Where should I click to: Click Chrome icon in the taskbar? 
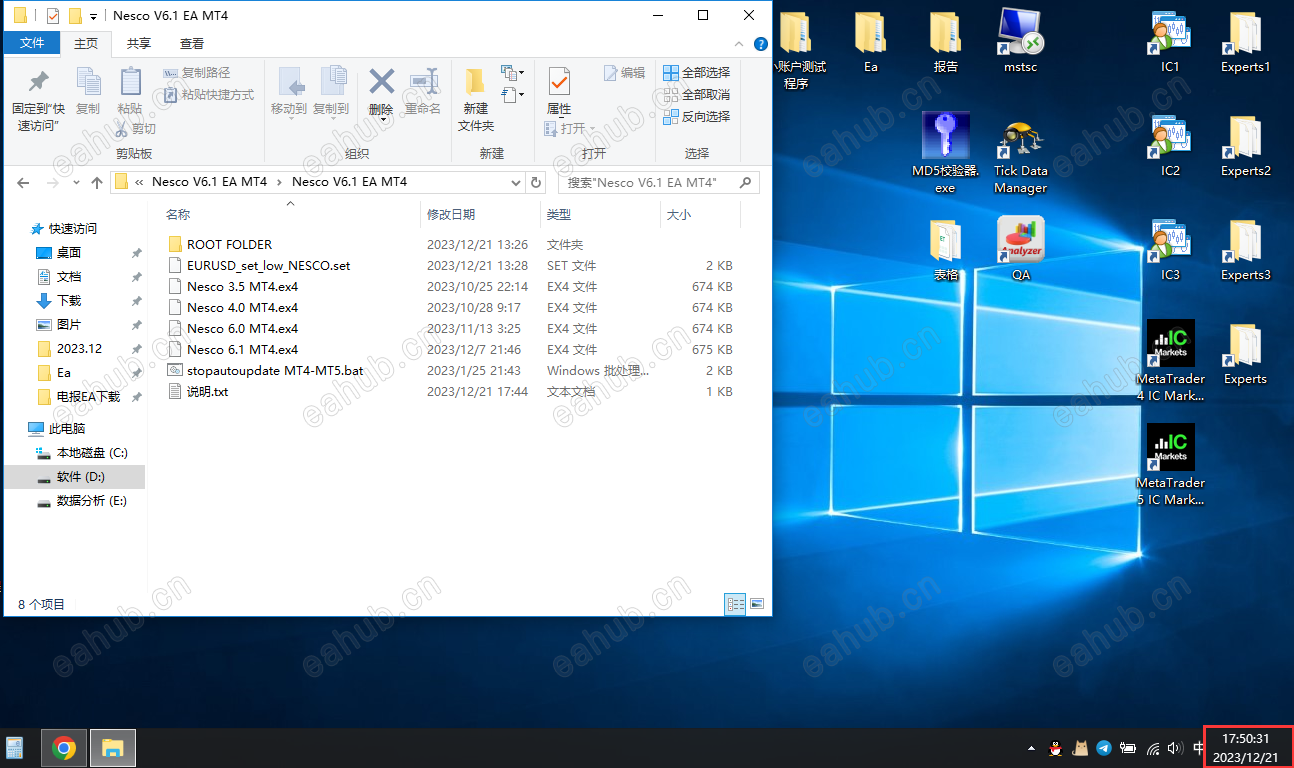pos(64,747)
